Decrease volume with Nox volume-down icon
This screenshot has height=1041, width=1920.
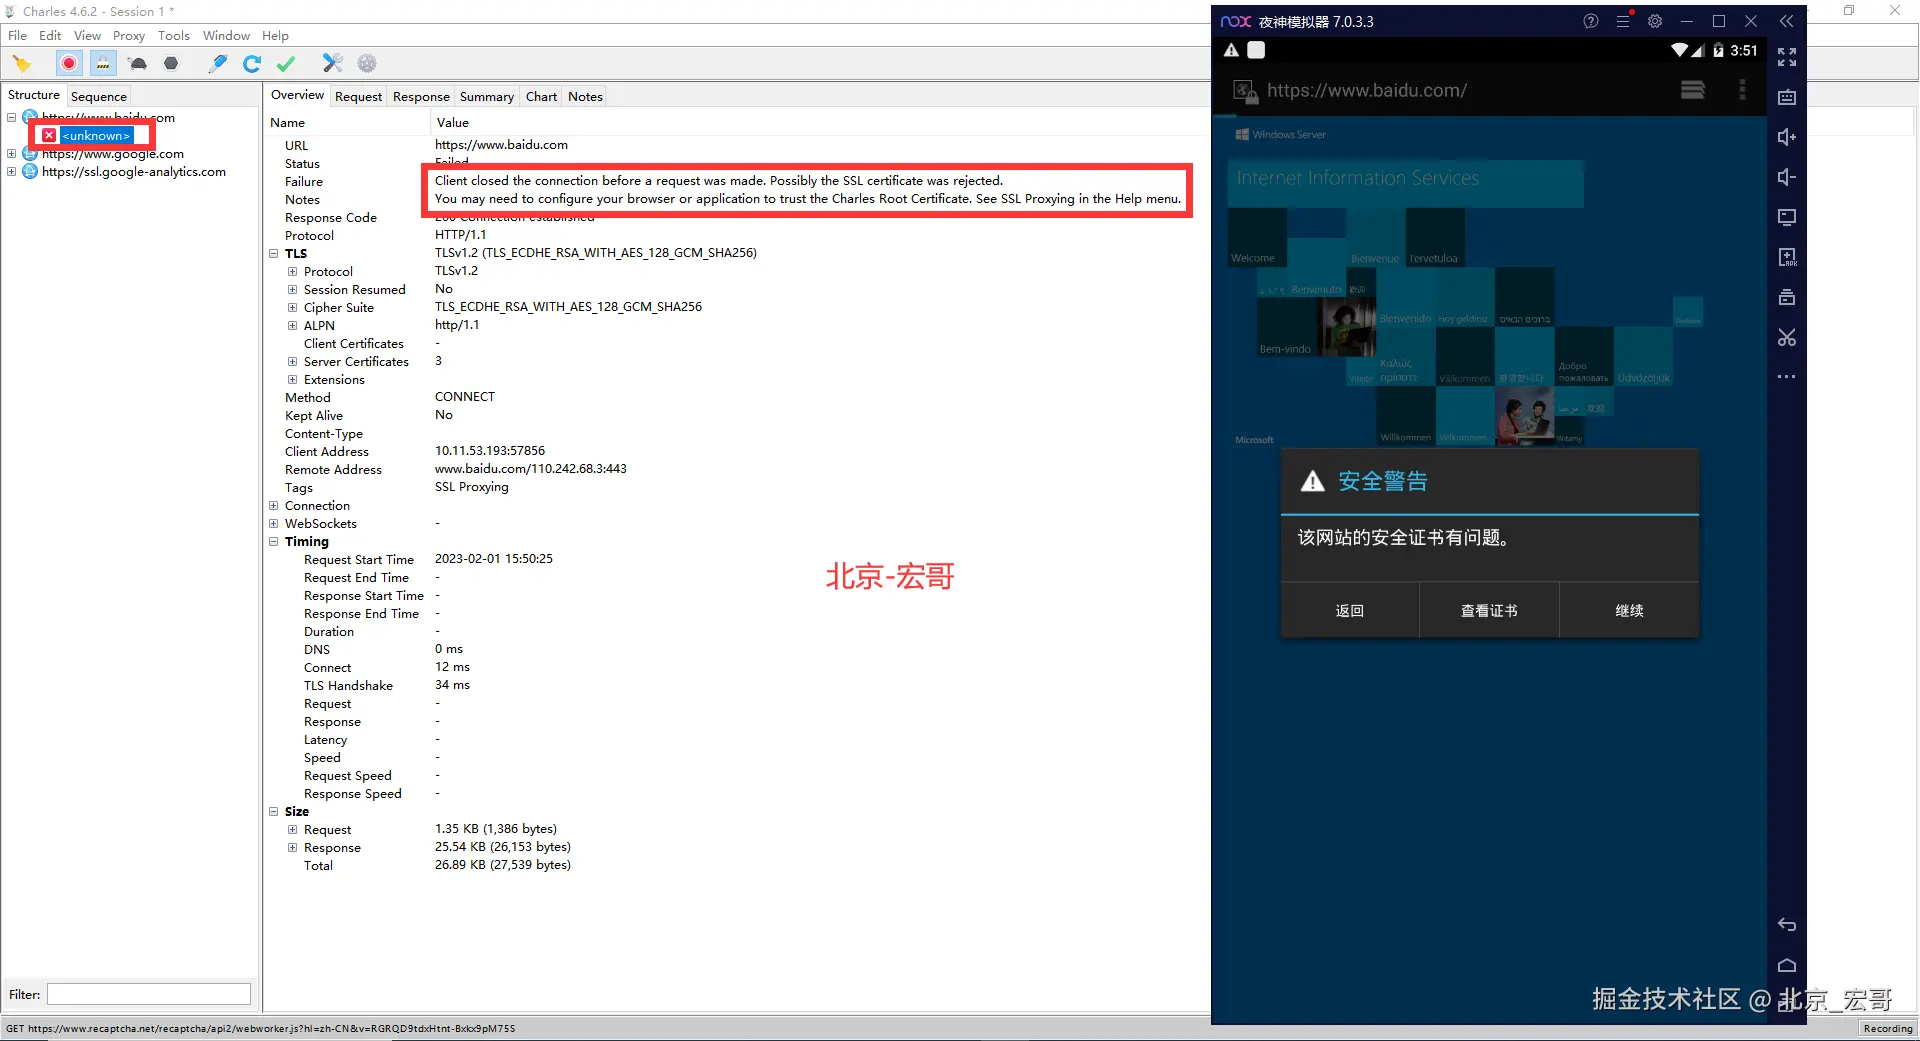tap(1787, 177)
